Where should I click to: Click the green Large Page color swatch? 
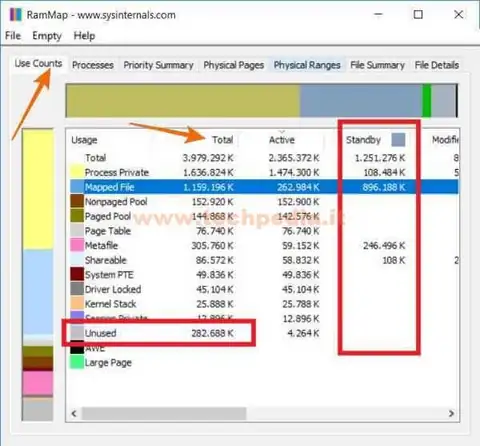coord(77,362)
